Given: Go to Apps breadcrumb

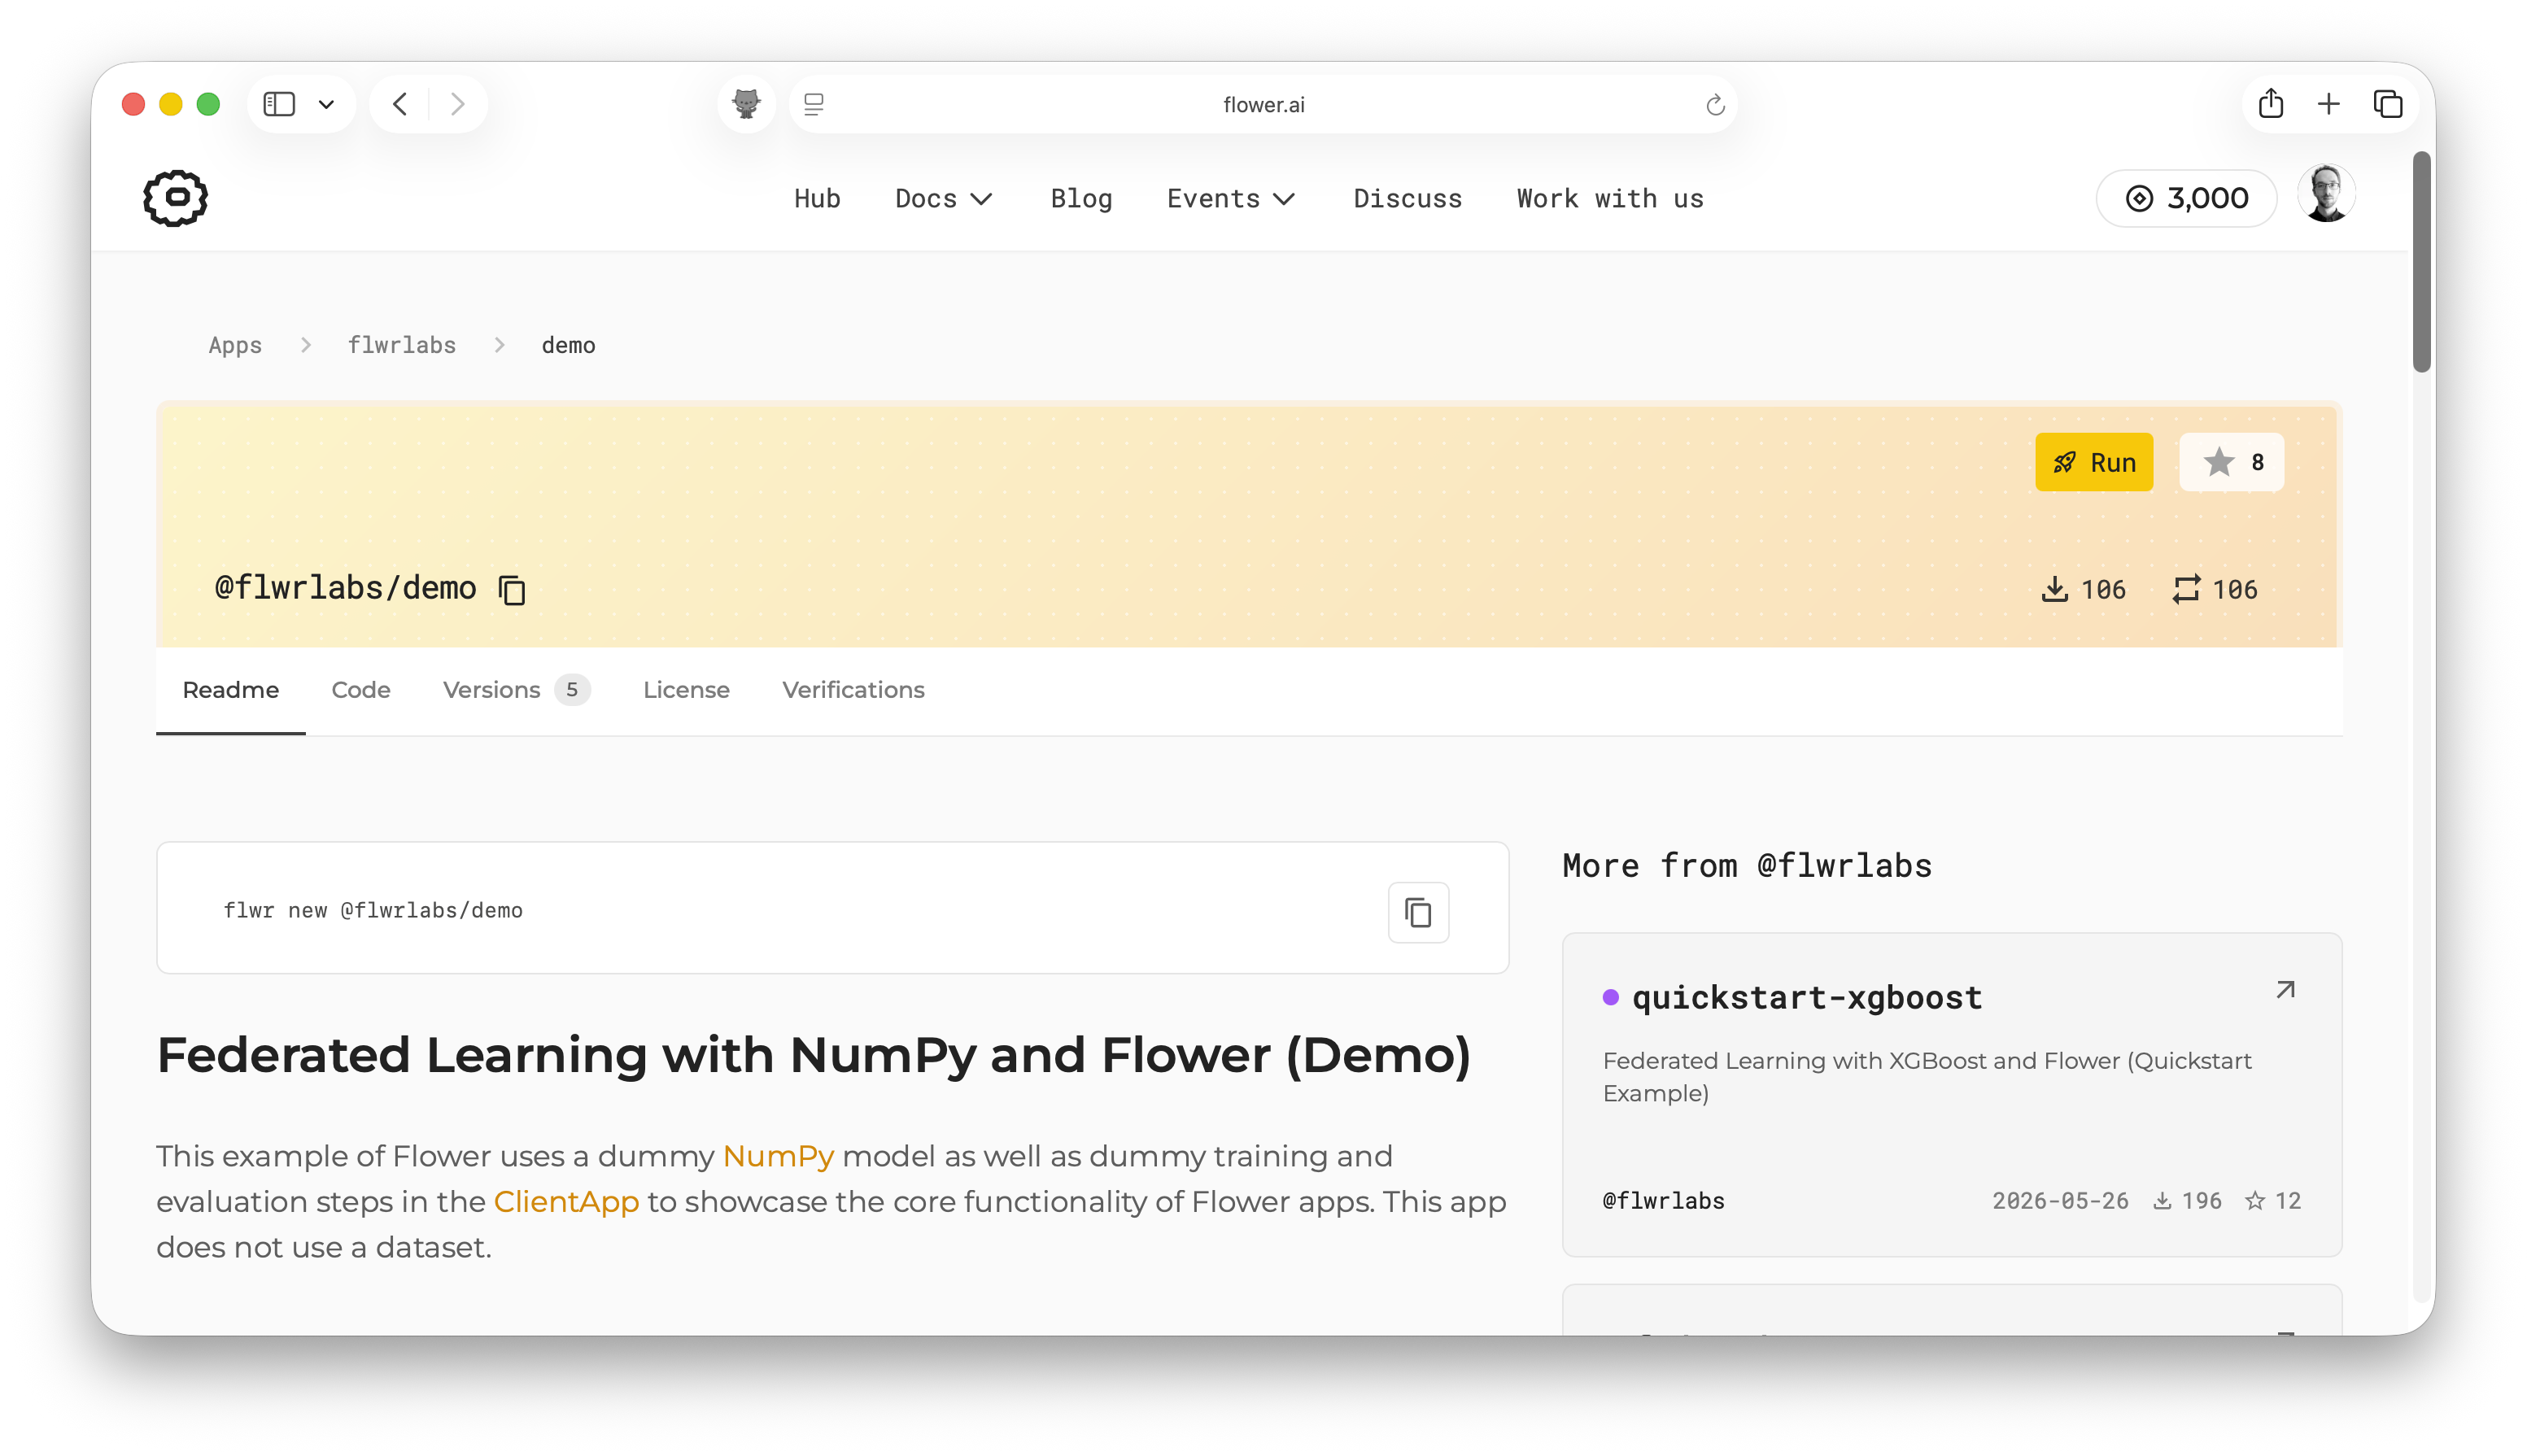Looking at the screenshot, I should point(235,345).
